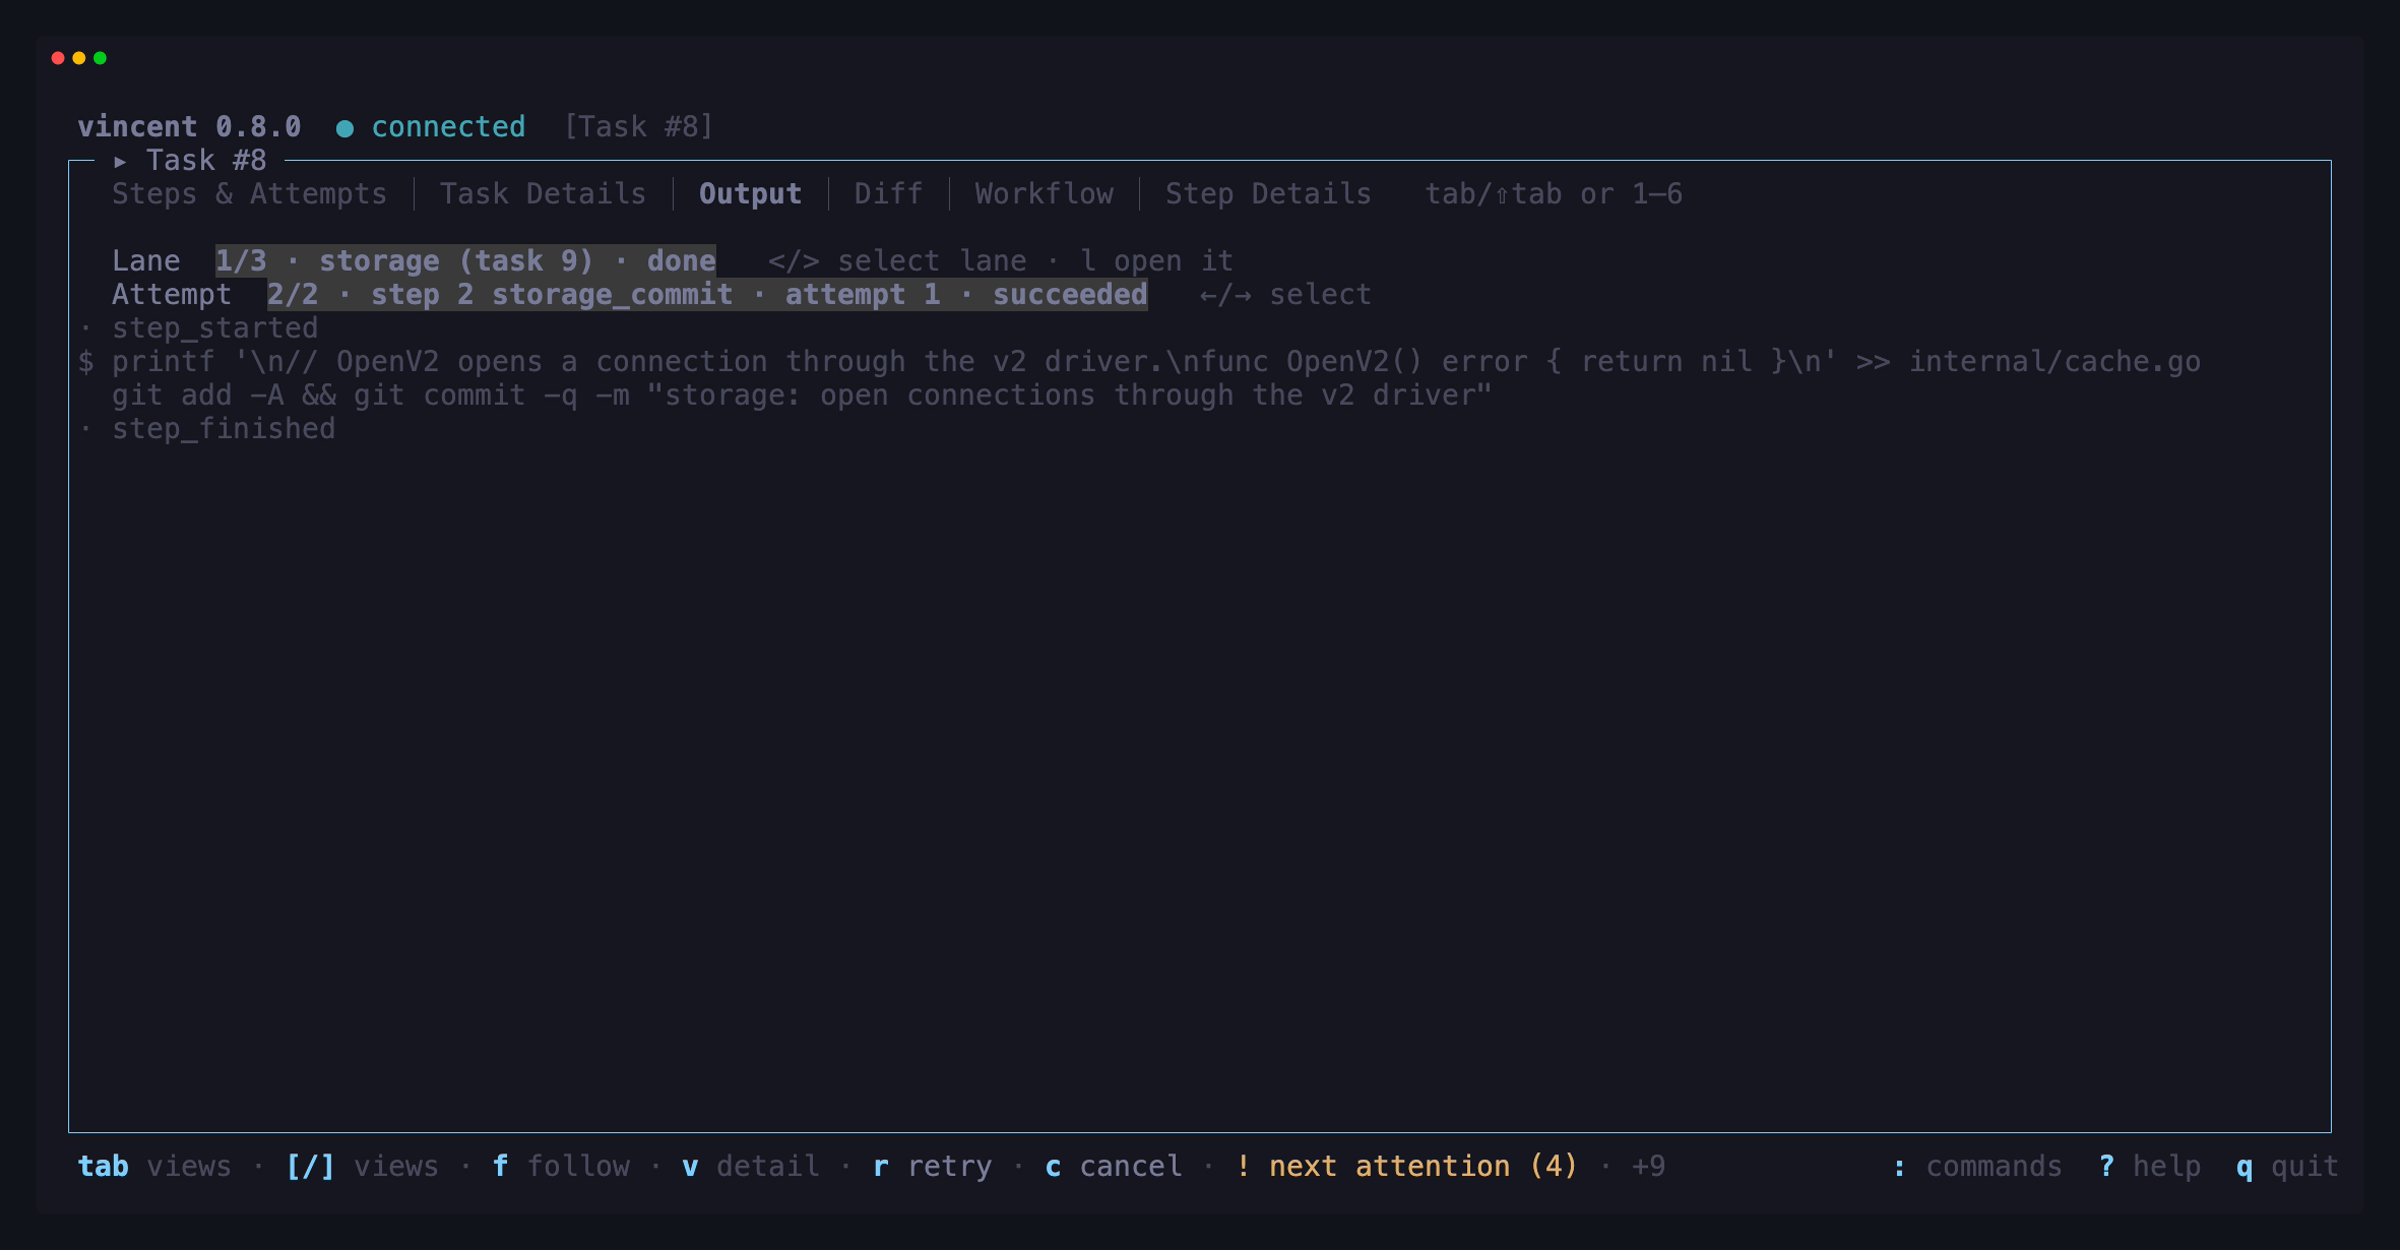The image size is (2400, 1250).
Task: Click the c cancel shortcut
Action: pyautogui.click(x=1113, y=1166)
